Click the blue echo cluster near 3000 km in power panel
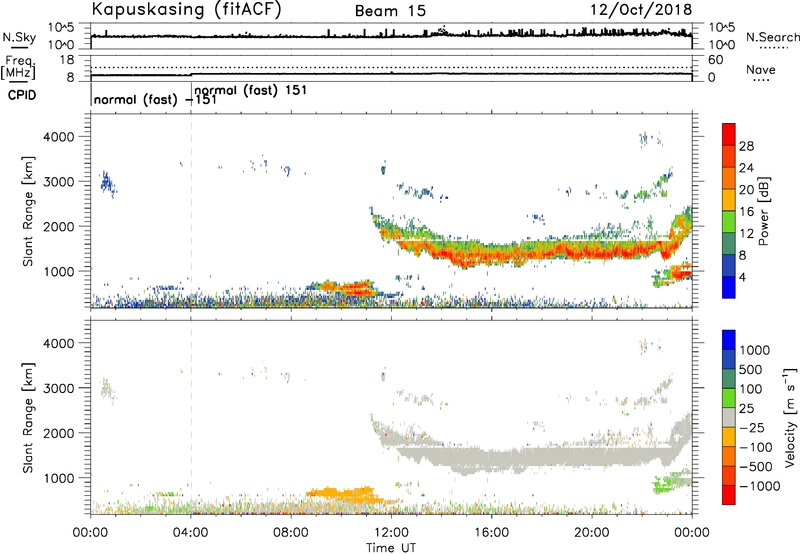The image size is (800, 554). click(x=108, y=184)
